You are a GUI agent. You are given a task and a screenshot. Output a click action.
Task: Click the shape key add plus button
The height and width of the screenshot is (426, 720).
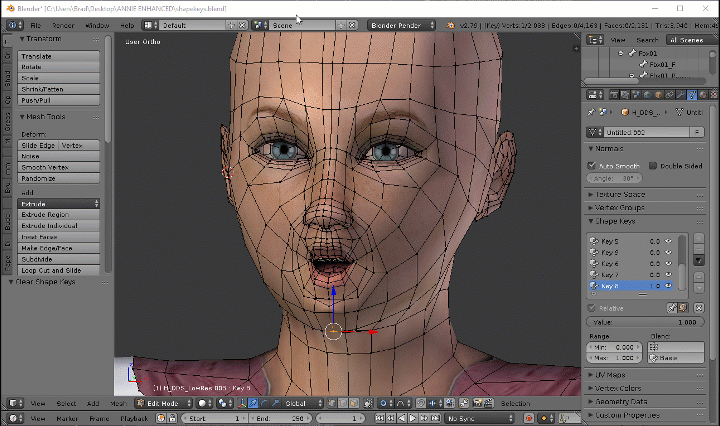699,237
